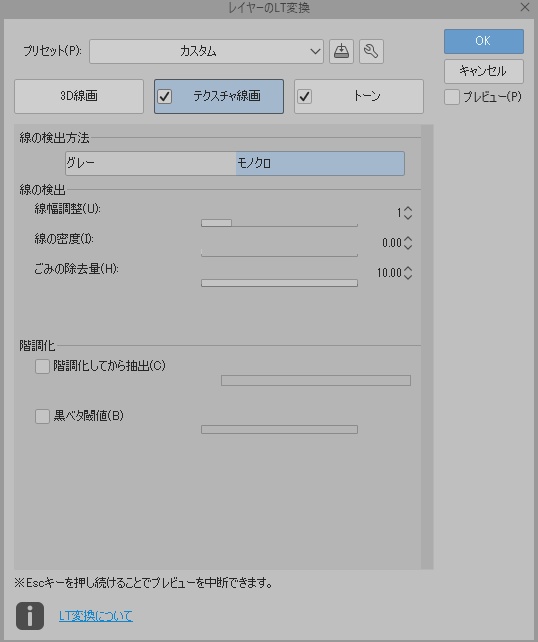This screenshot has width=538, height=642.
Task: Click the ごみの除去量 value 10.00
Action: point(389,273)
